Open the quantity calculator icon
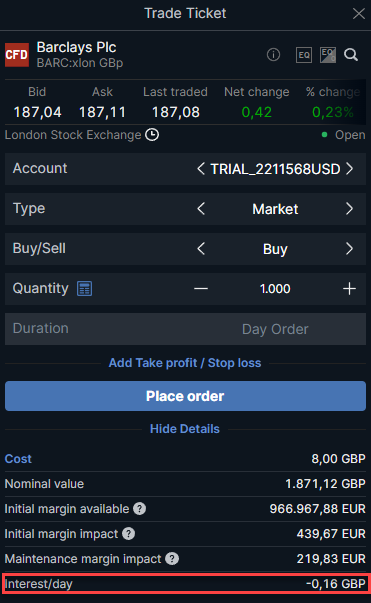Viewport: 371px width, 603px height. click(85, 288)
